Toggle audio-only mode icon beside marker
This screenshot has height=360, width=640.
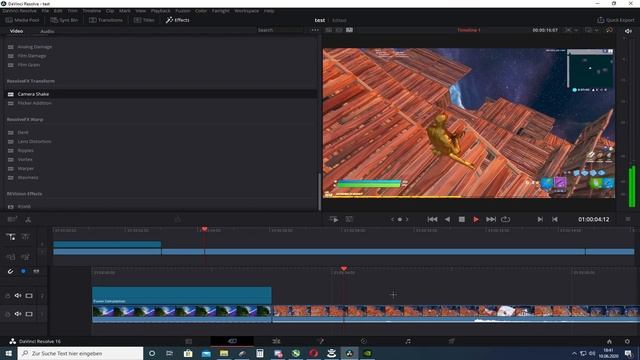click(36, 271)
